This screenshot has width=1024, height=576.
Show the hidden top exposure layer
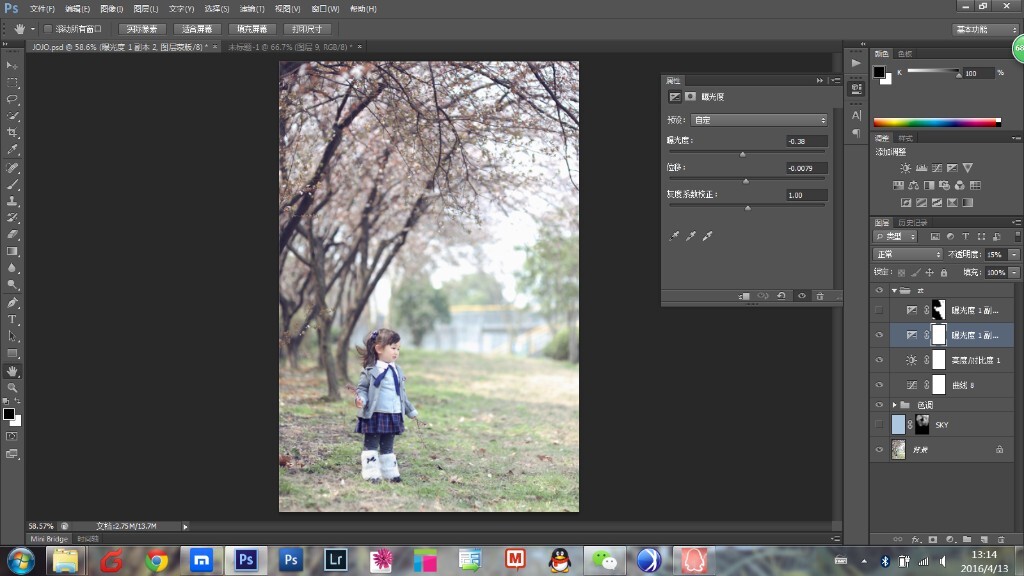tap(879, 310)
